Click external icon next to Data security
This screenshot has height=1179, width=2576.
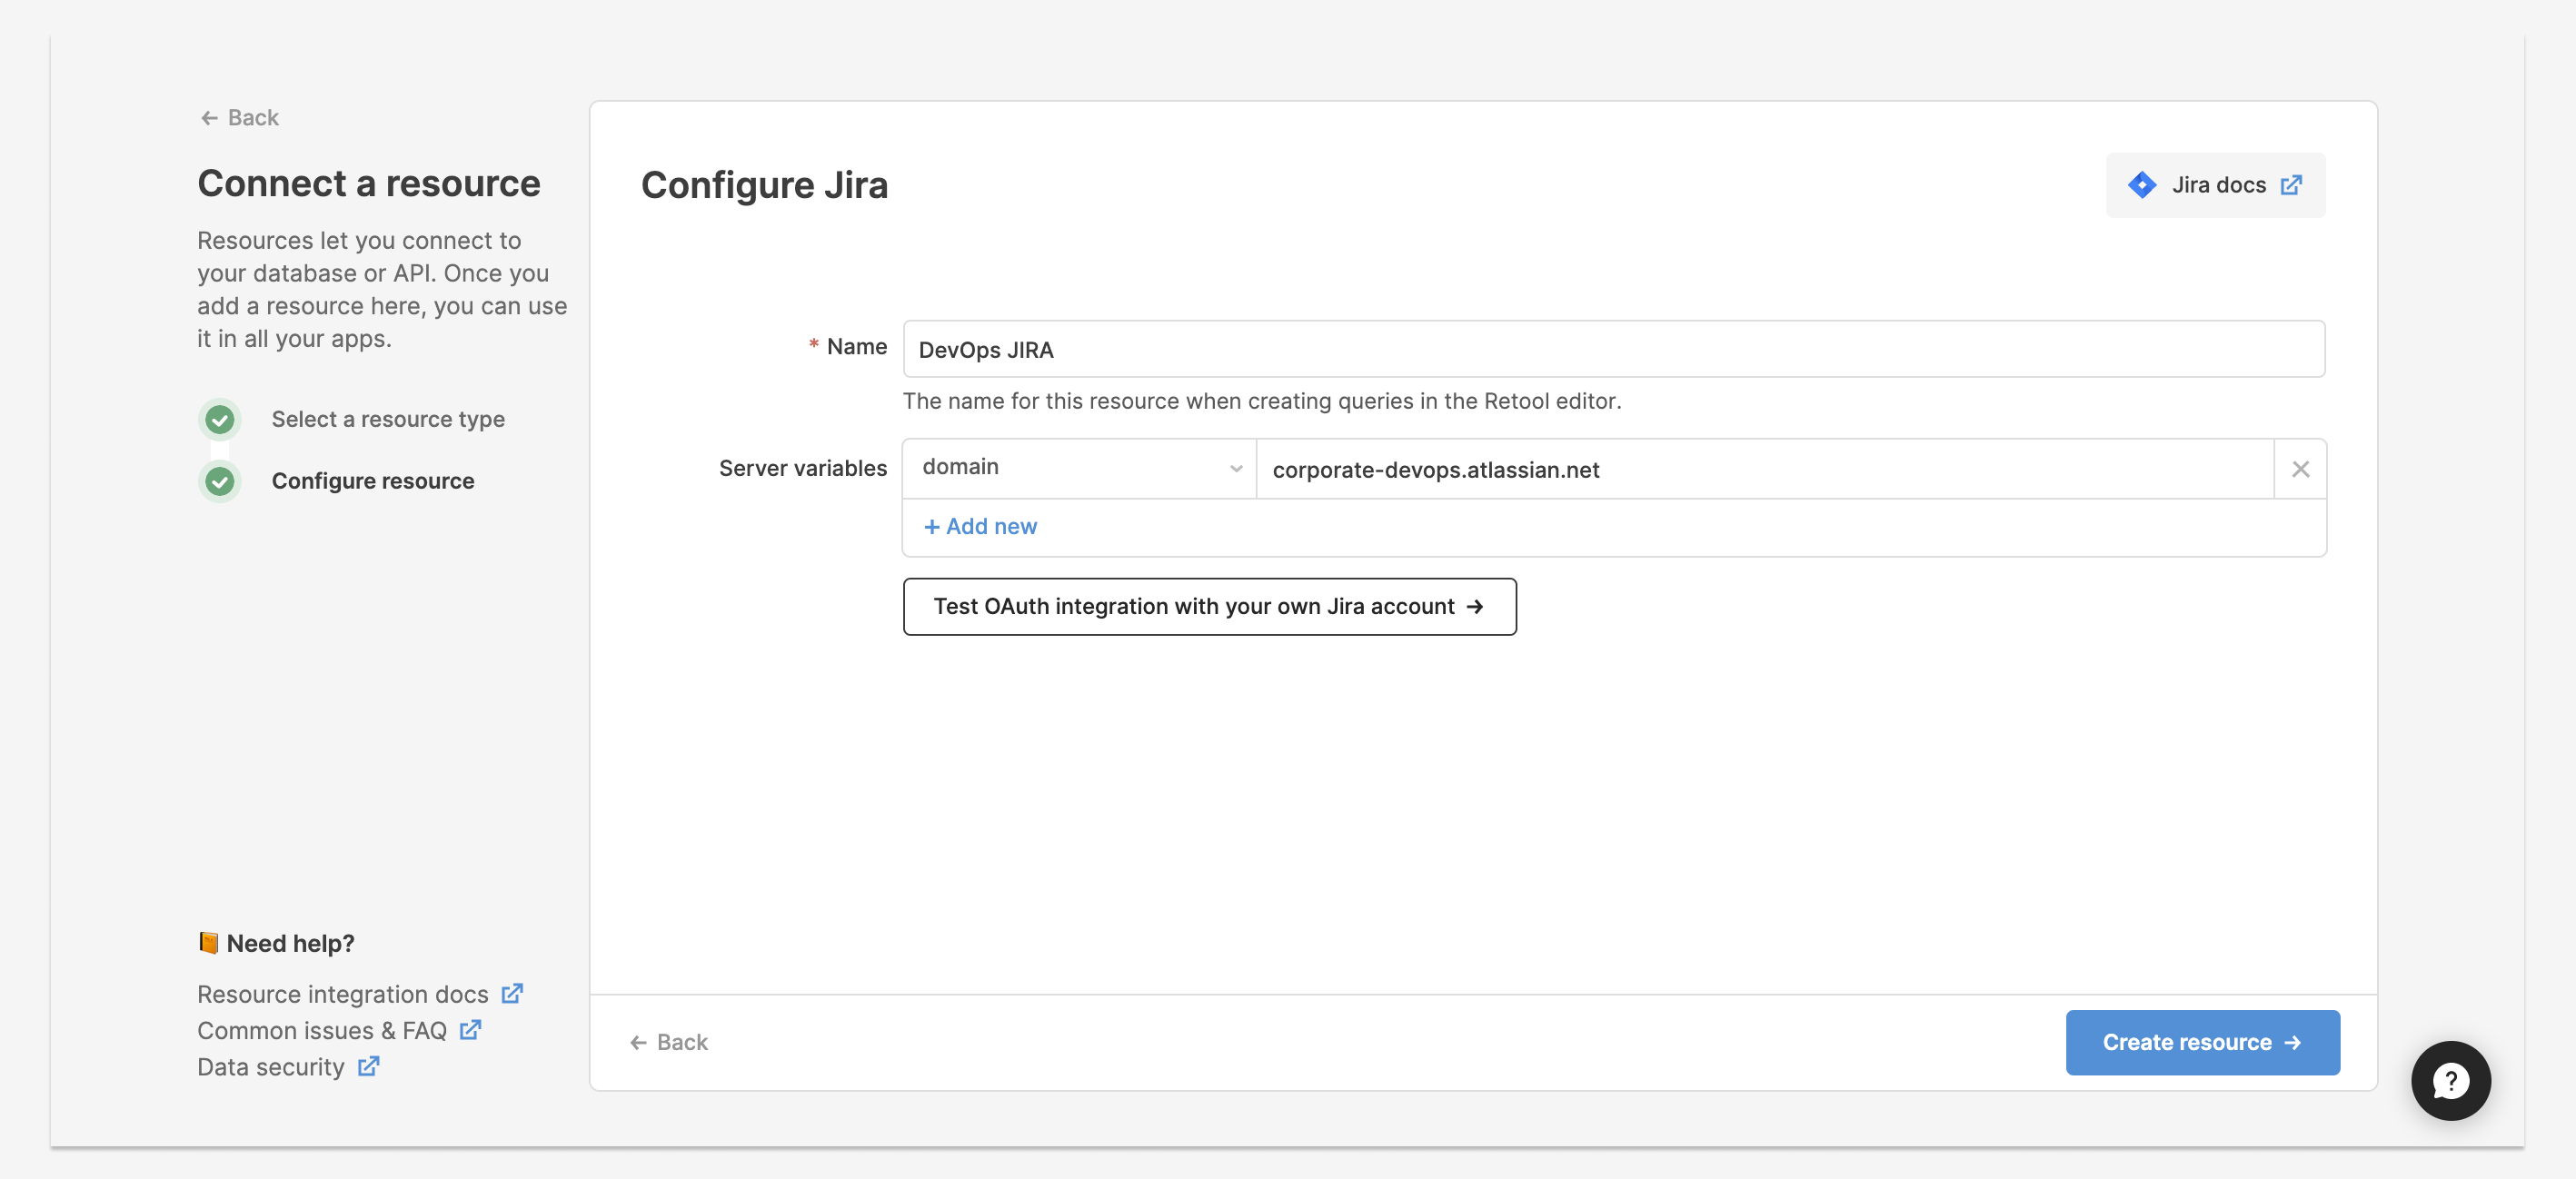368,1066
